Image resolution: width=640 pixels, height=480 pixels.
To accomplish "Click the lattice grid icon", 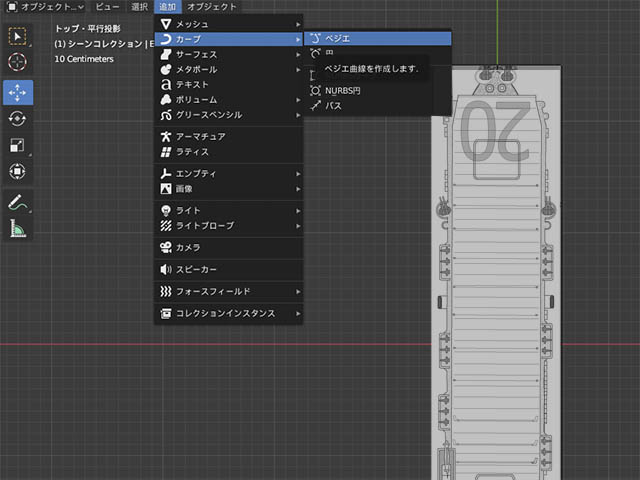I will click(166, 152).
